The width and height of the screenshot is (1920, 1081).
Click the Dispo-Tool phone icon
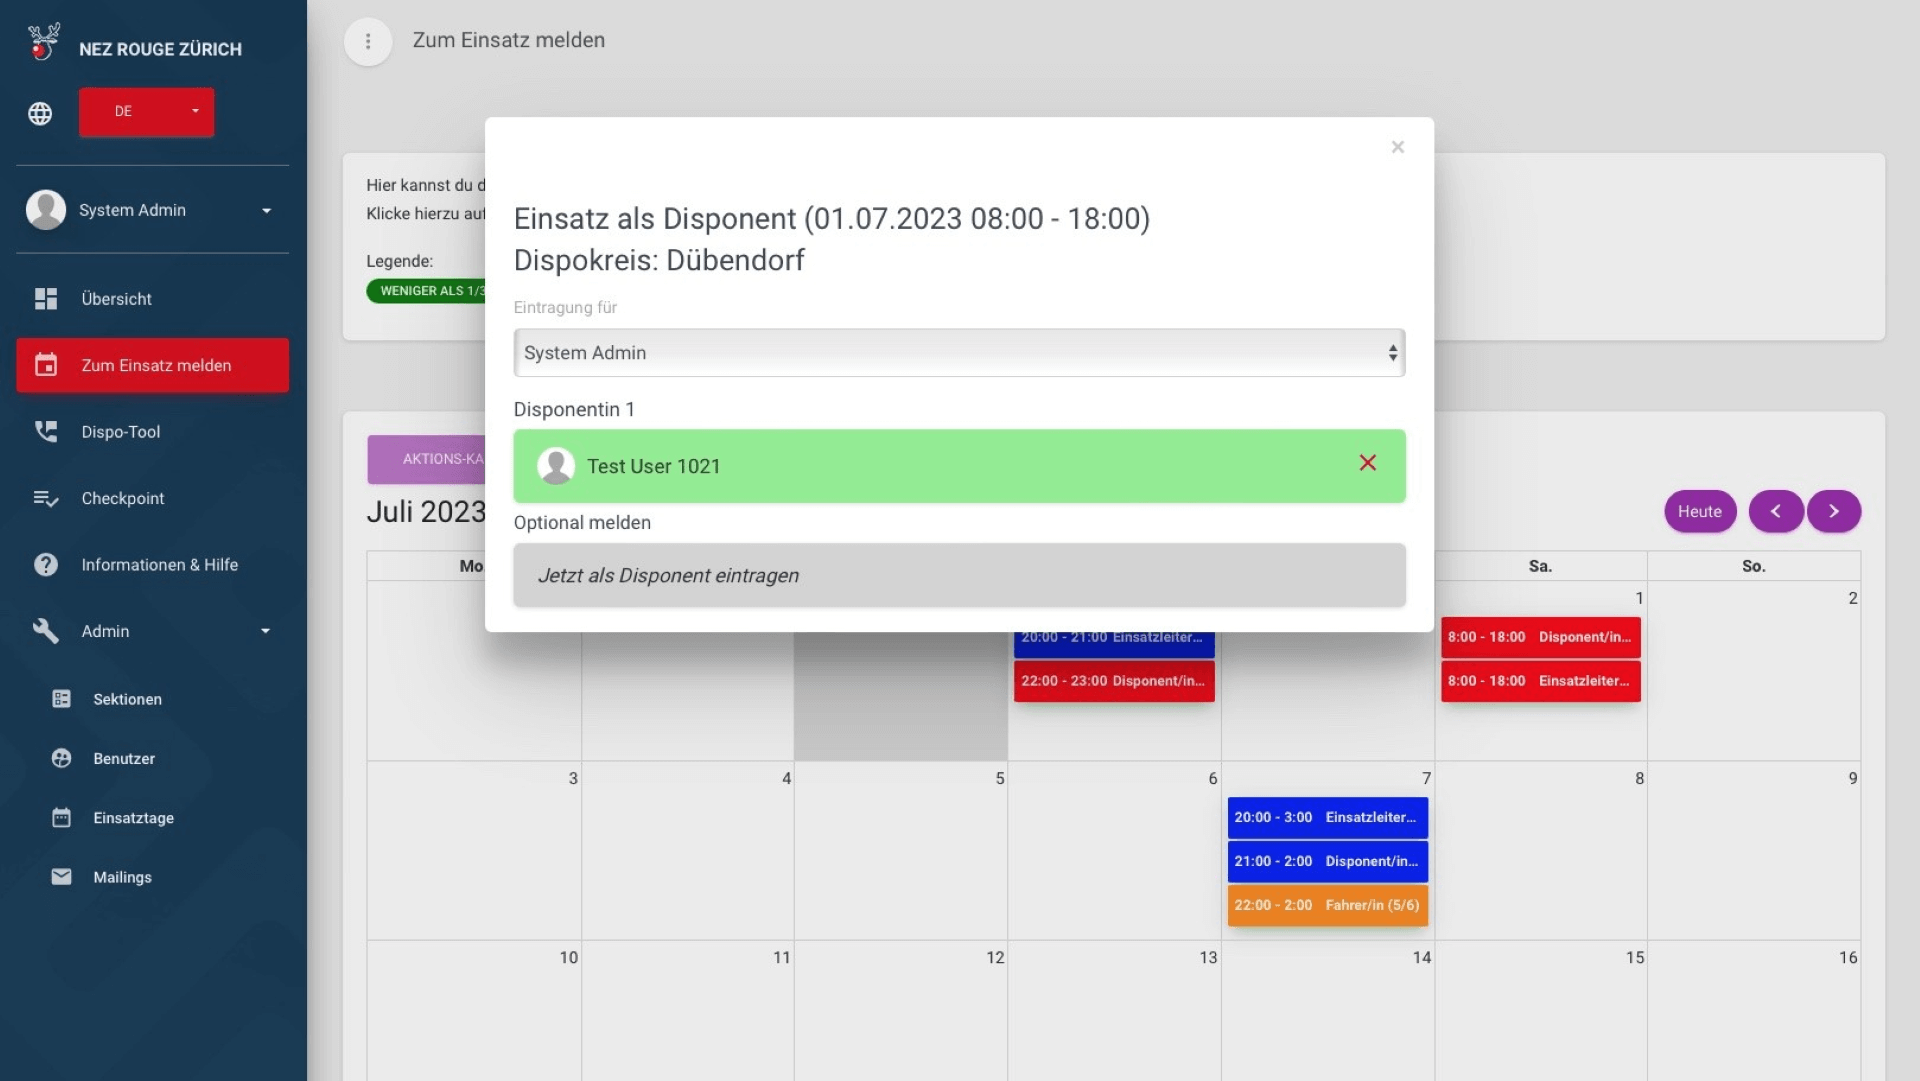click(x=46, y=432)
